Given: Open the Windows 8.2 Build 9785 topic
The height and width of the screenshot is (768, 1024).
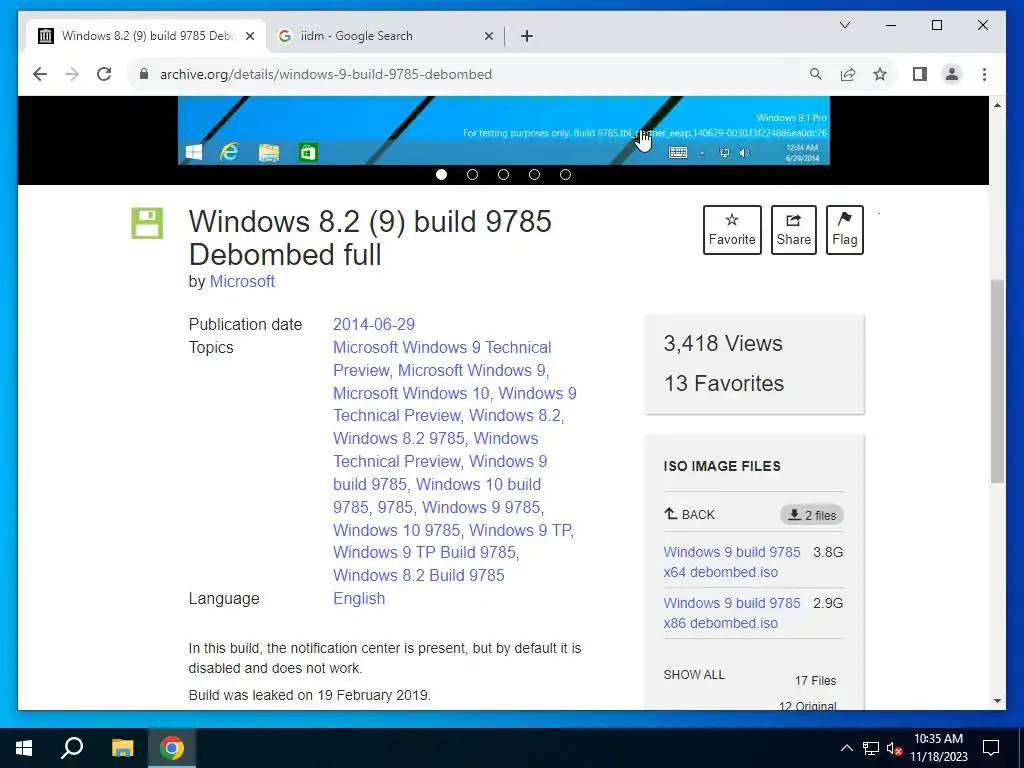Looking at the screenshot, I should click(419, 575).
